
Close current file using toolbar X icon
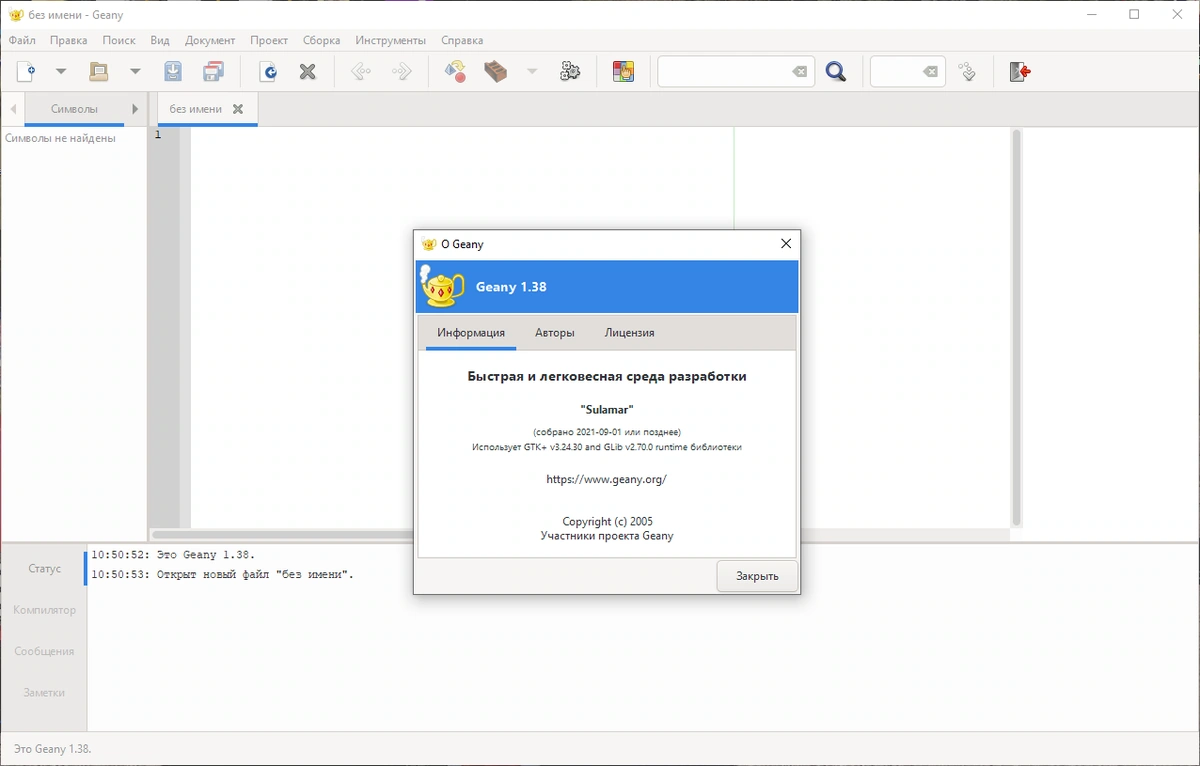(x=308, y=72)
